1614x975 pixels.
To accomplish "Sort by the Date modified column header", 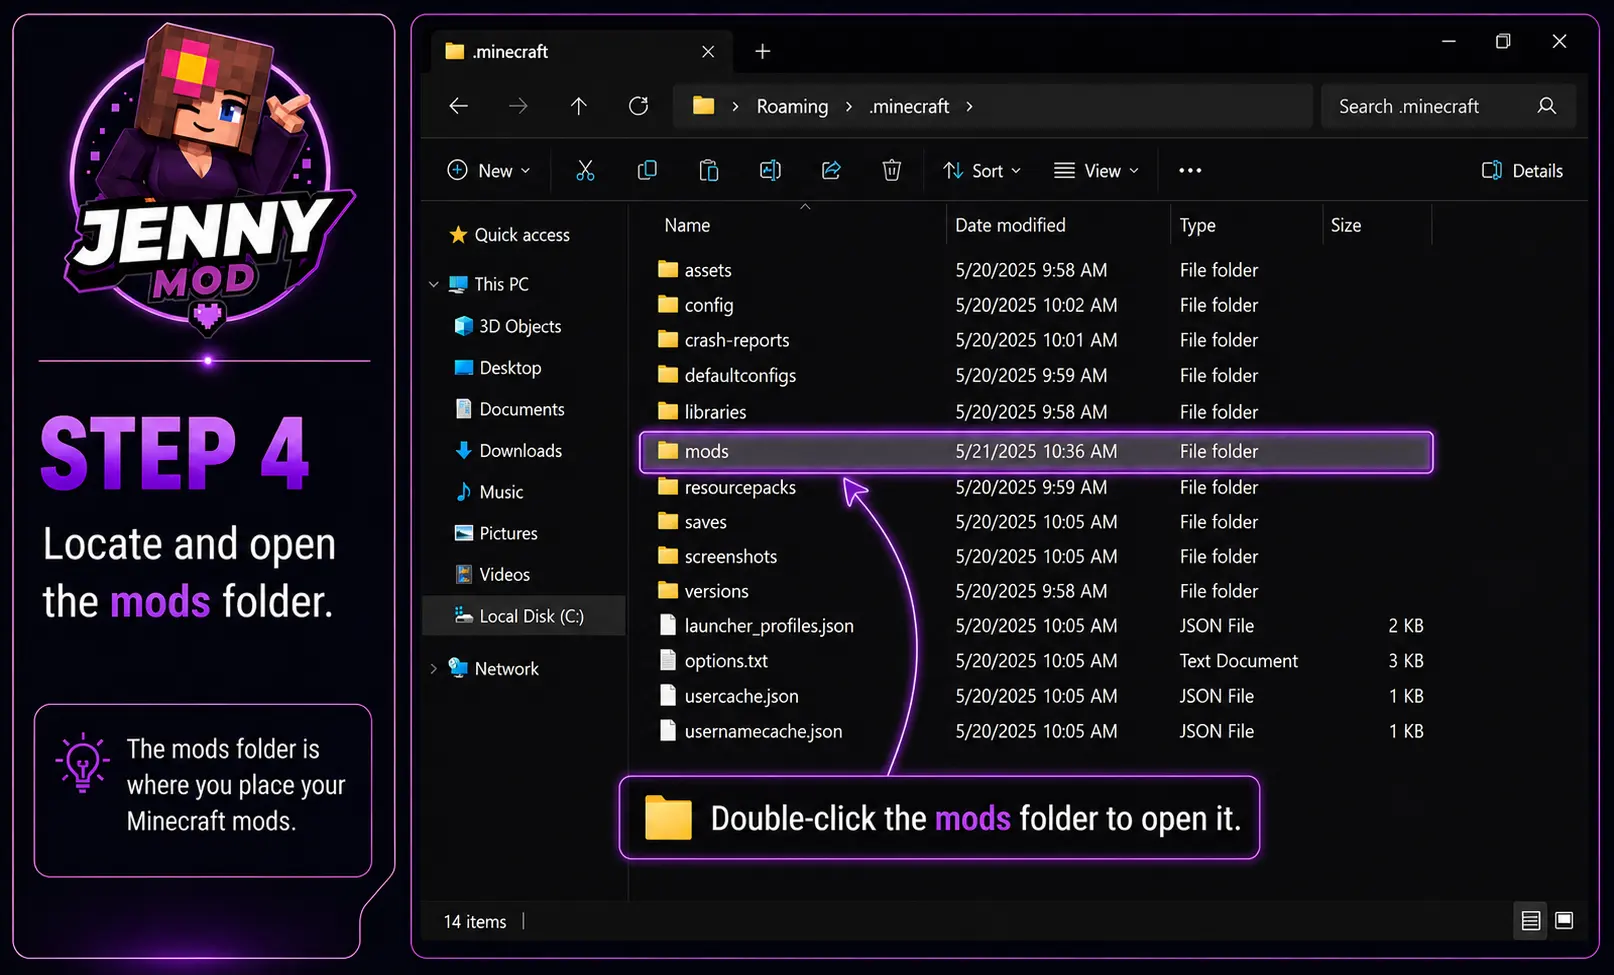I will 1010,225.
